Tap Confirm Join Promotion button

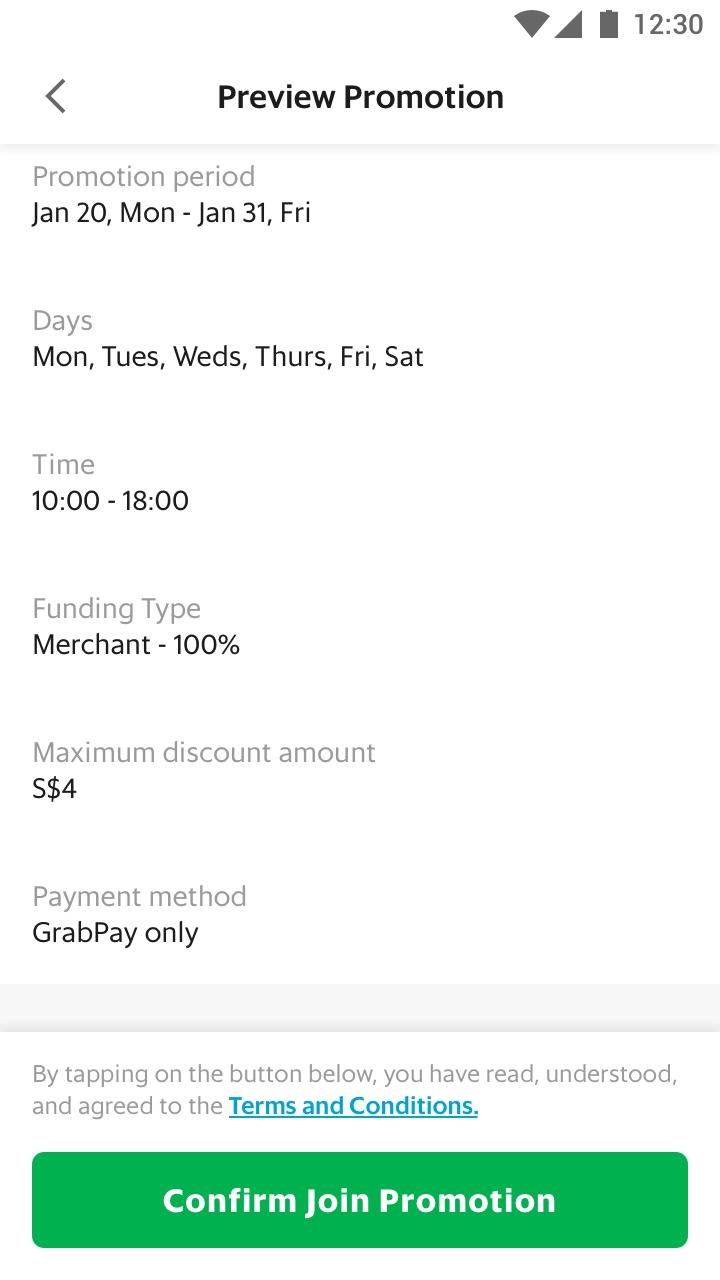pyautogui.click(x=360, y=1200)
